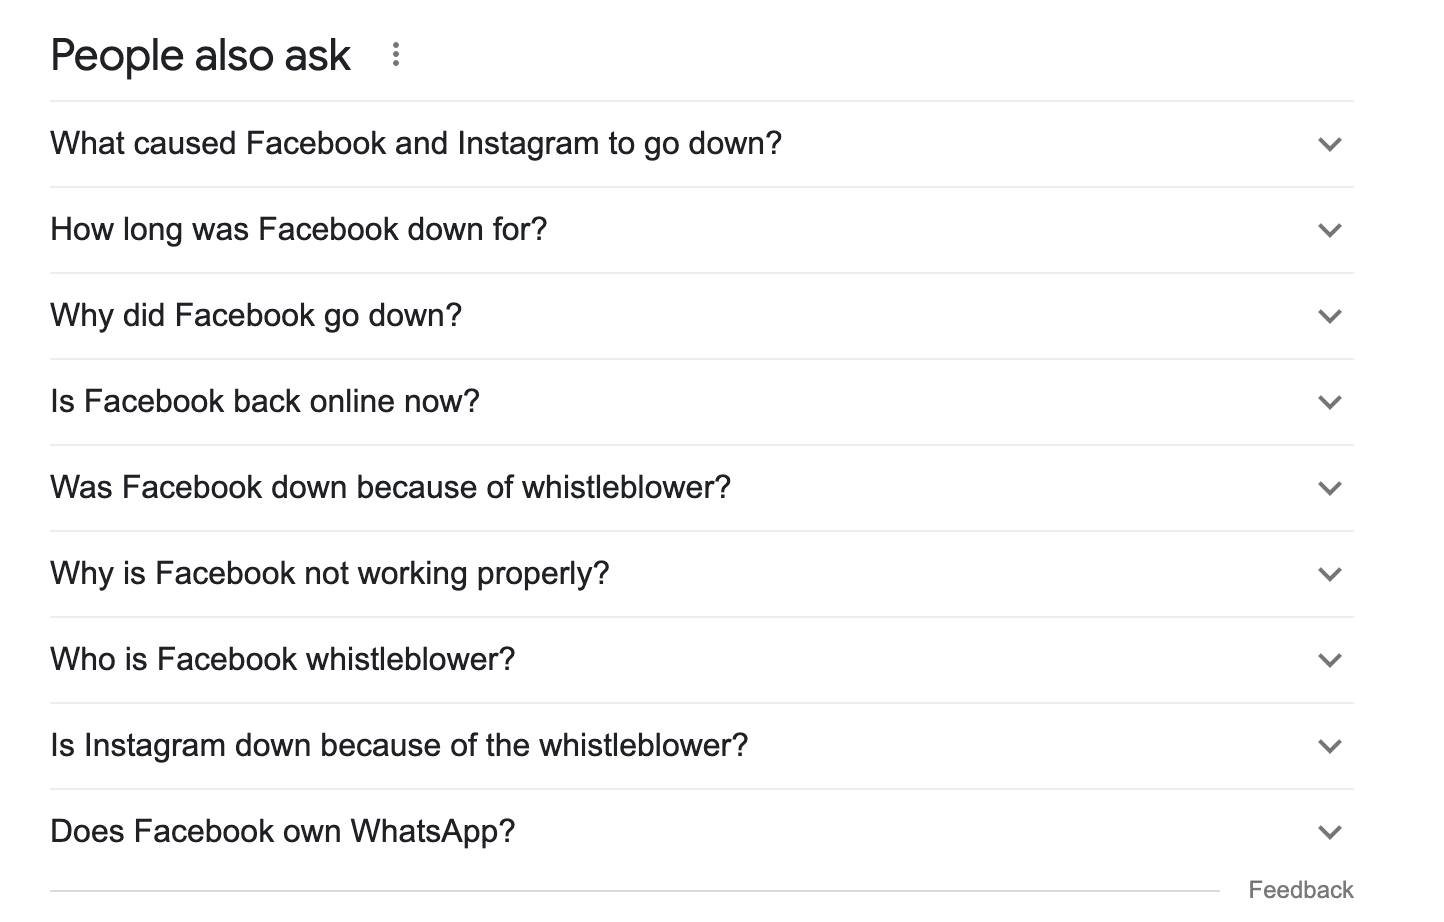The height and width of the screenshot is (922, 1444).
Task: Expand the chevron for 'Who is Facebook whistleblower?'
Action: pyautogui.click(x=1330, y=660)
